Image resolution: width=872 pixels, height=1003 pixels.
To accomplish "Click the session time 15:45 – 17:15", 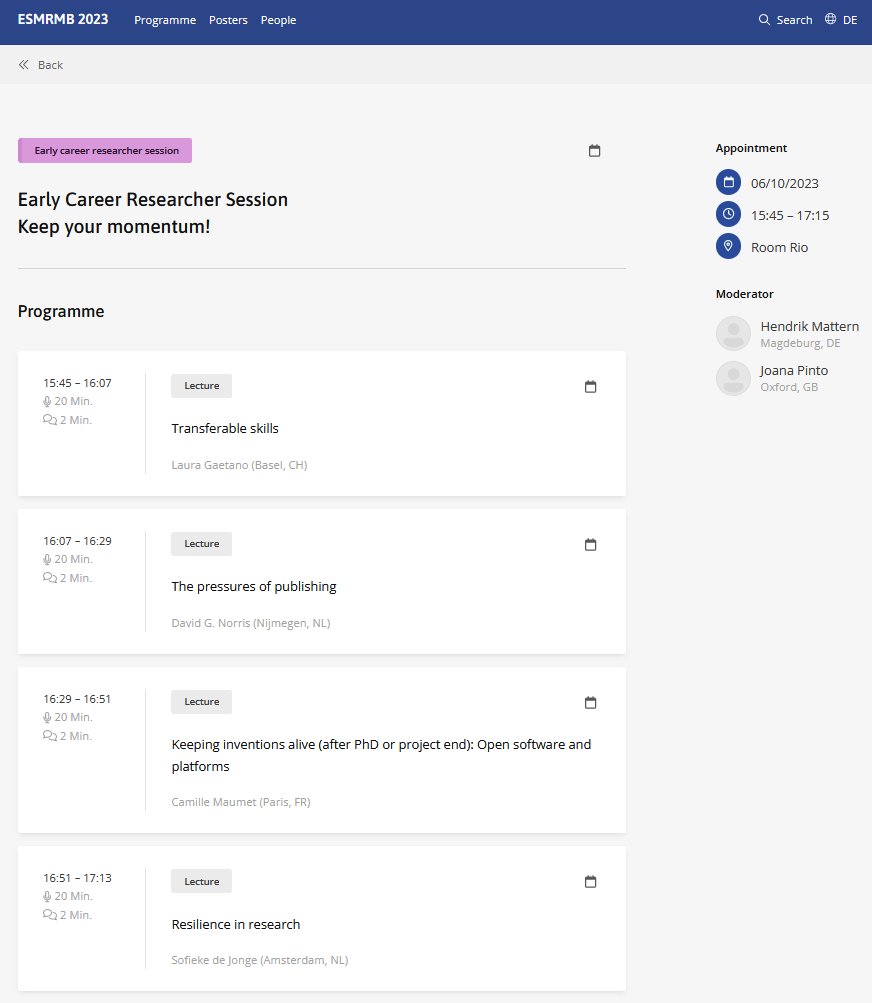I will (x=790, y=216).
